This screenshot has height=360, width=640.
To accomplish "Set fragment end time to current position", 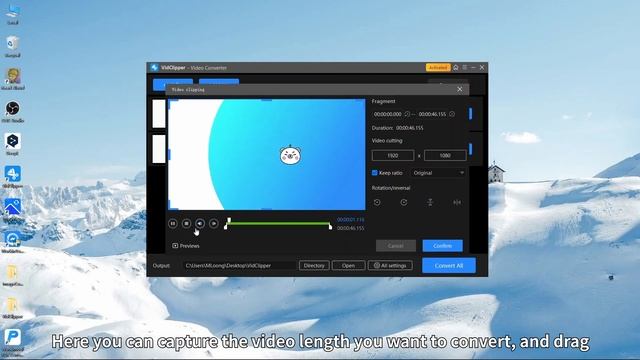I will tap(452, 114).
